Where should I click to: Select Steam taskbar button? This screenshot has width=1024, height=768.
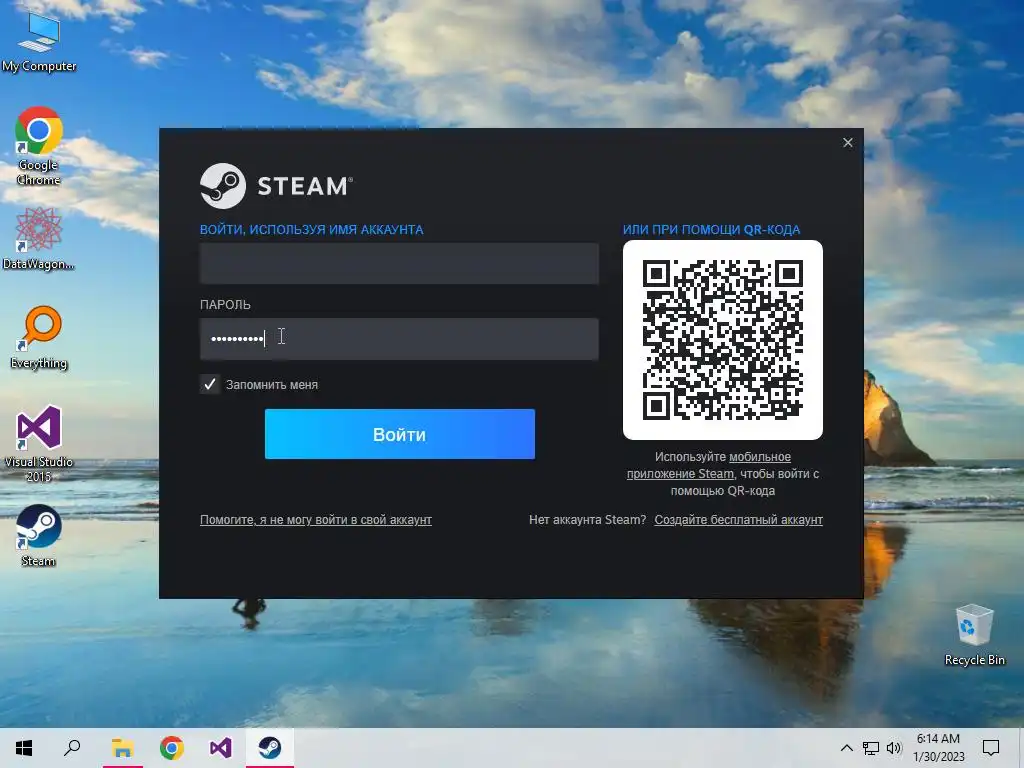pos(270,748)
